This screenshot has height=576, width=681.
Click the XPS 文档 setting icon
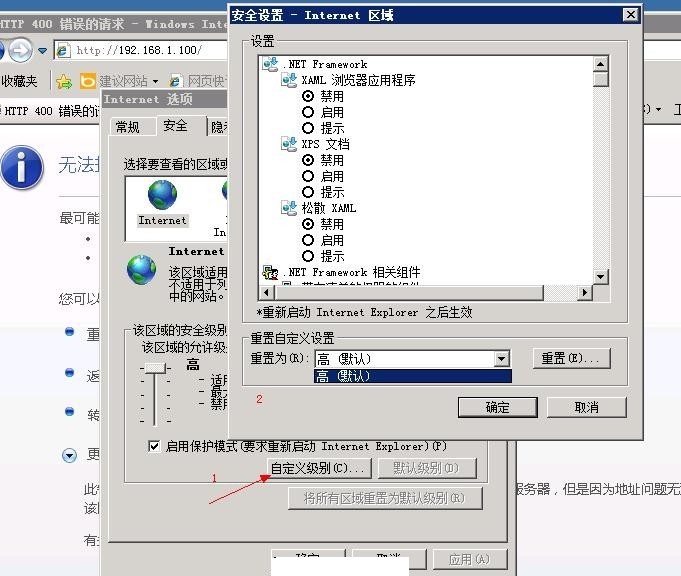pos(290,144)
